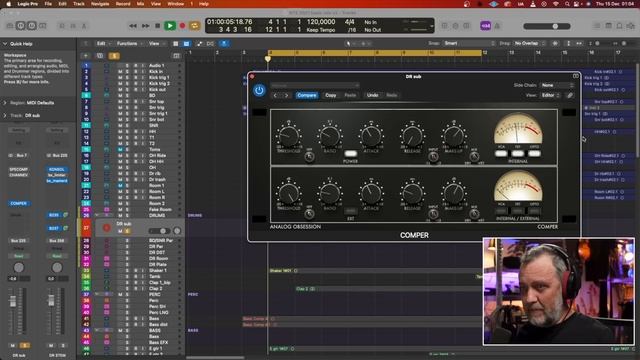This screenshot has height=360, width=640.
Task: Open the Drag No Overlap dropdown
Action: pyautogui.click(x=529, y=43)
